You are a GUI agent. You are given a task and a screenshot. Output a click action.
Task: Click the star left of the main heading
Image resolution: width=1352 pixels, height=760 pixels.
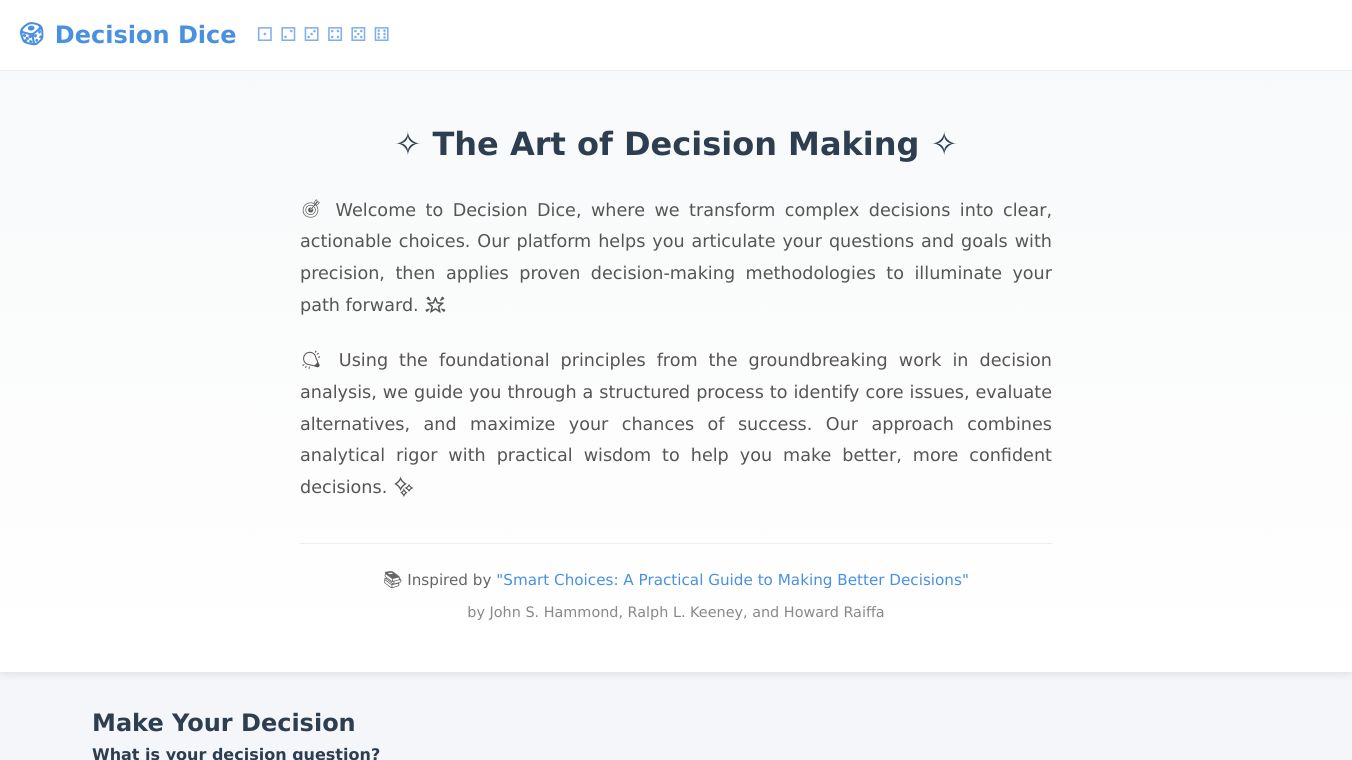click(x=407, y=144)
